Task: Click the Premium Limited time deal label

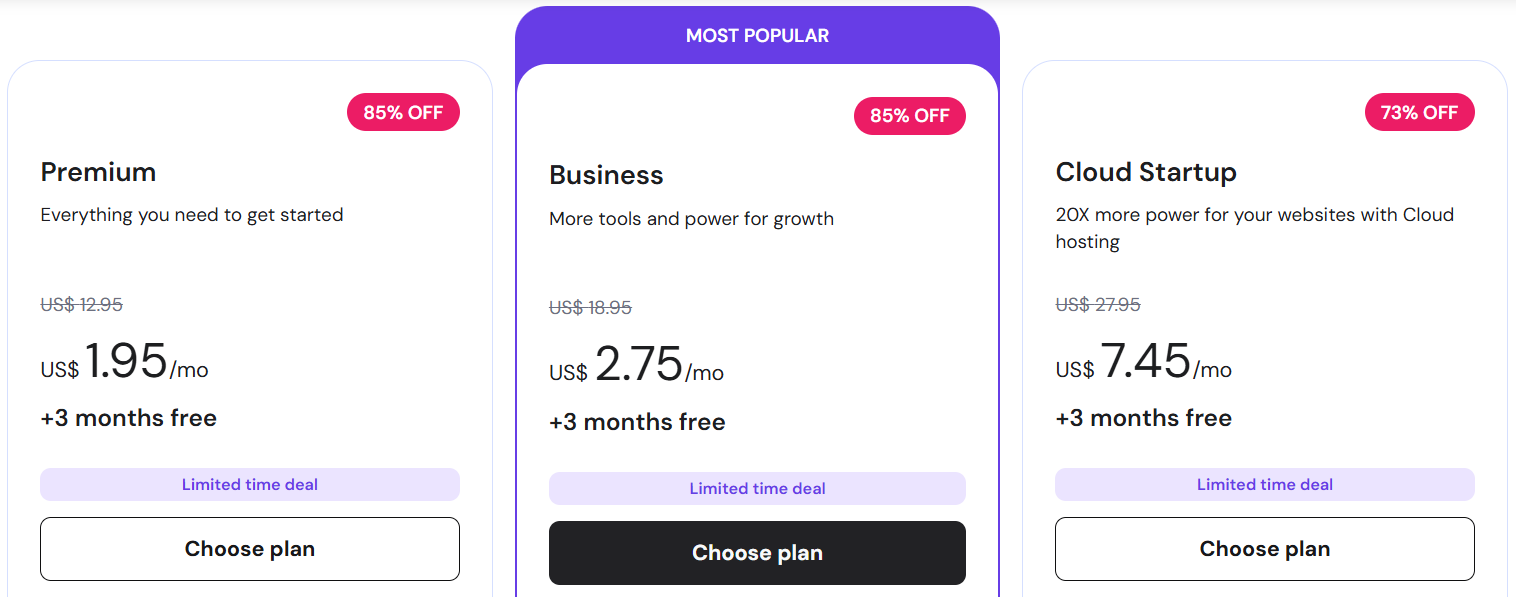Action: pos(250,485)
